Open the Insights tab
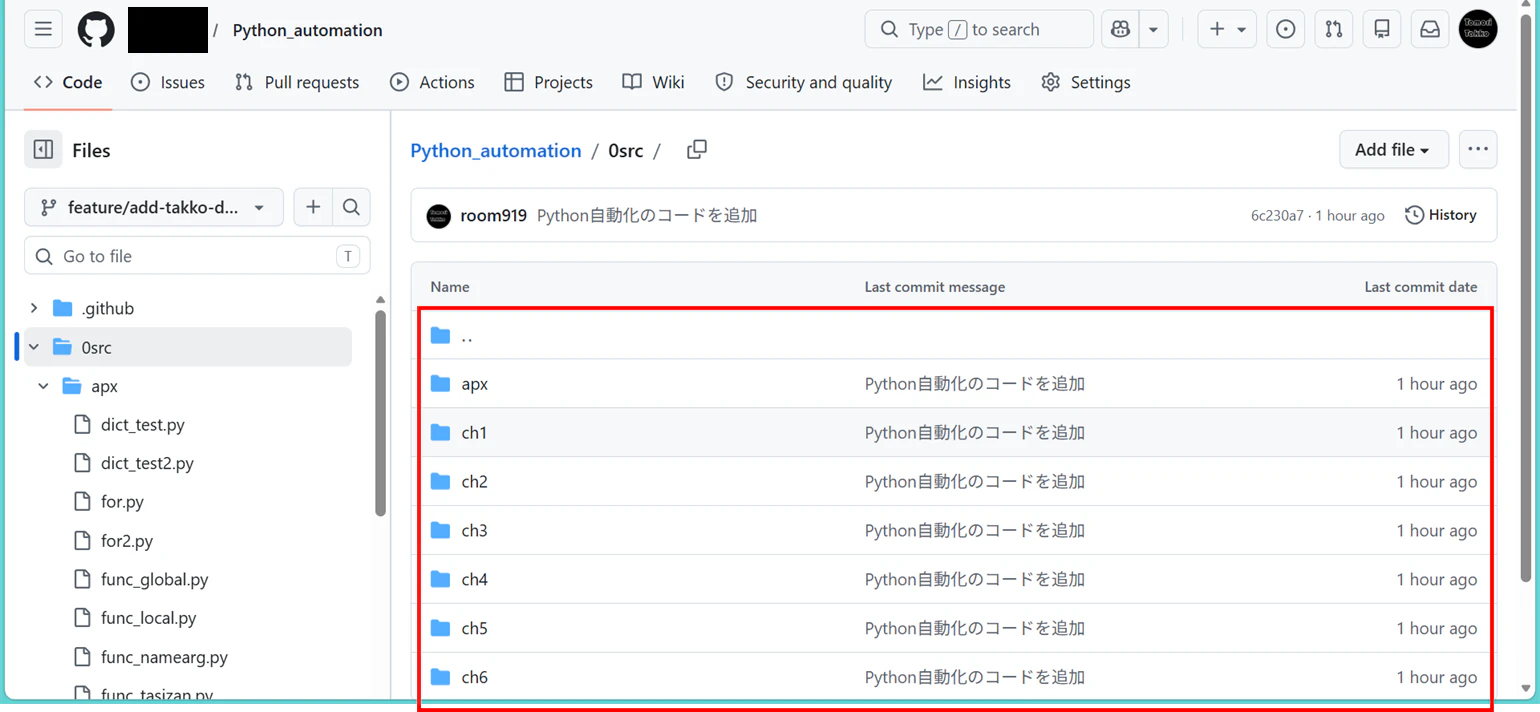The width and height of the screenshot is (1540, 712). 967,82
